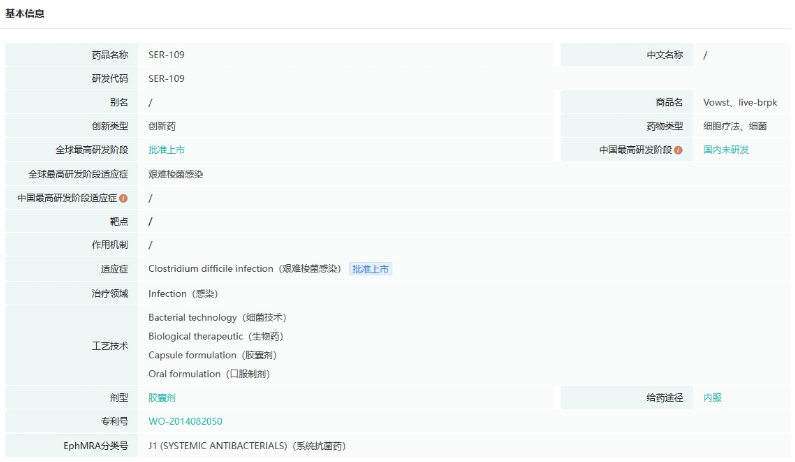Select the 基本信息 section heading

pos(25,14)
